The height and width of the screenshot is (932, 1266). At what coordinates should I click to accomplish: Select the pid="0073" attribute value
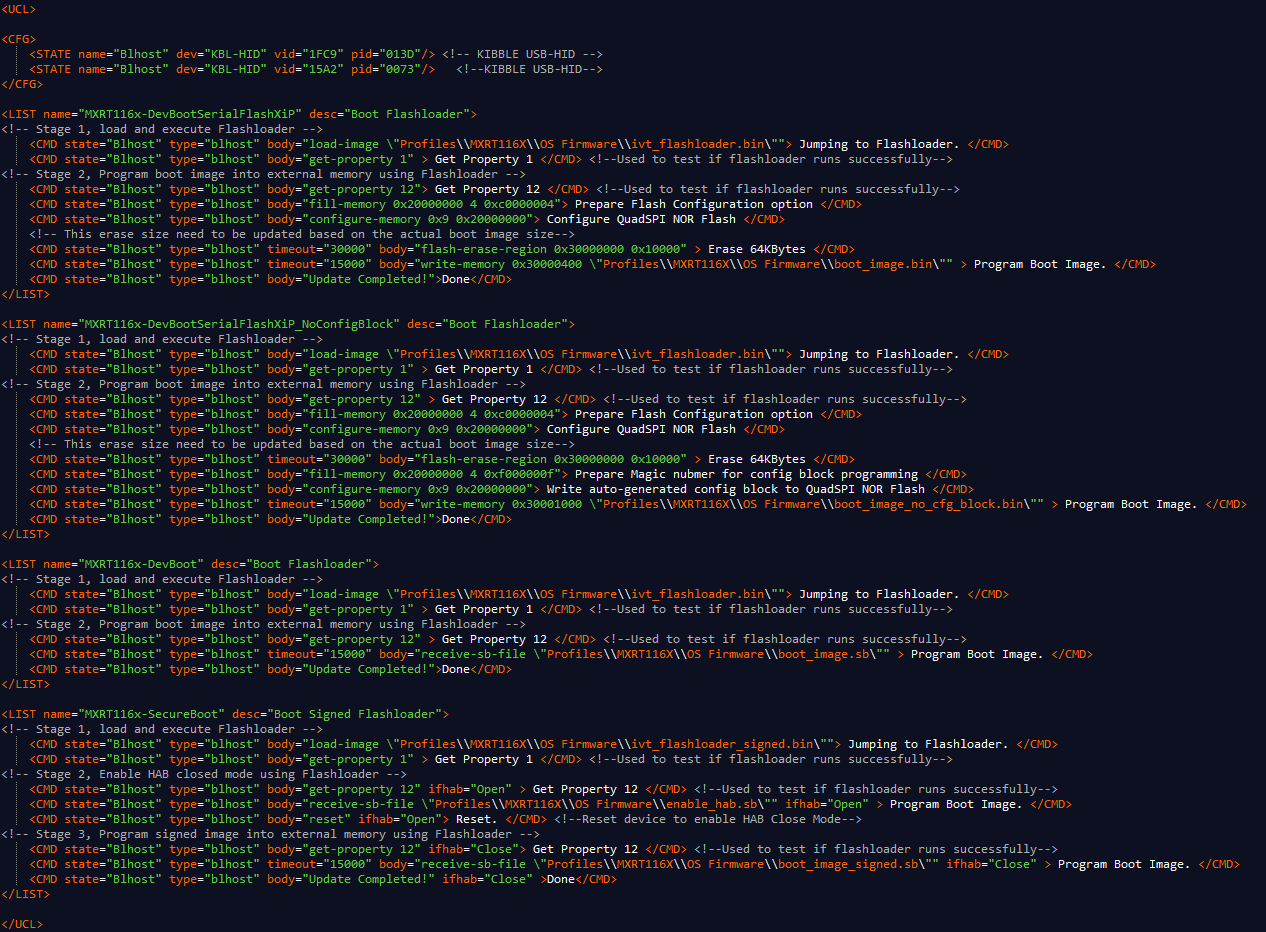click(399, 69)
